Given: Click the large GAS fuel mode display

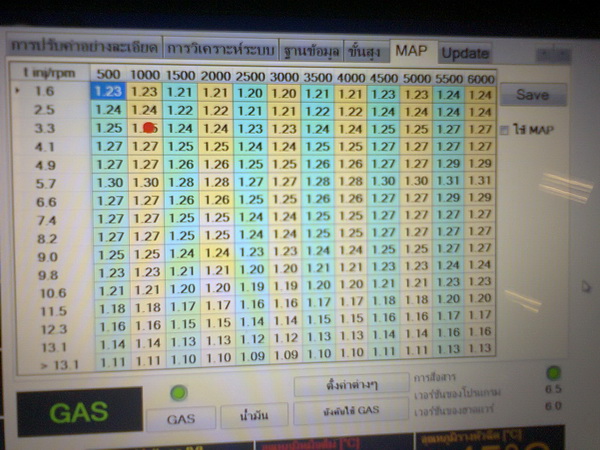Looking at the screenshot, I should 80,412.
